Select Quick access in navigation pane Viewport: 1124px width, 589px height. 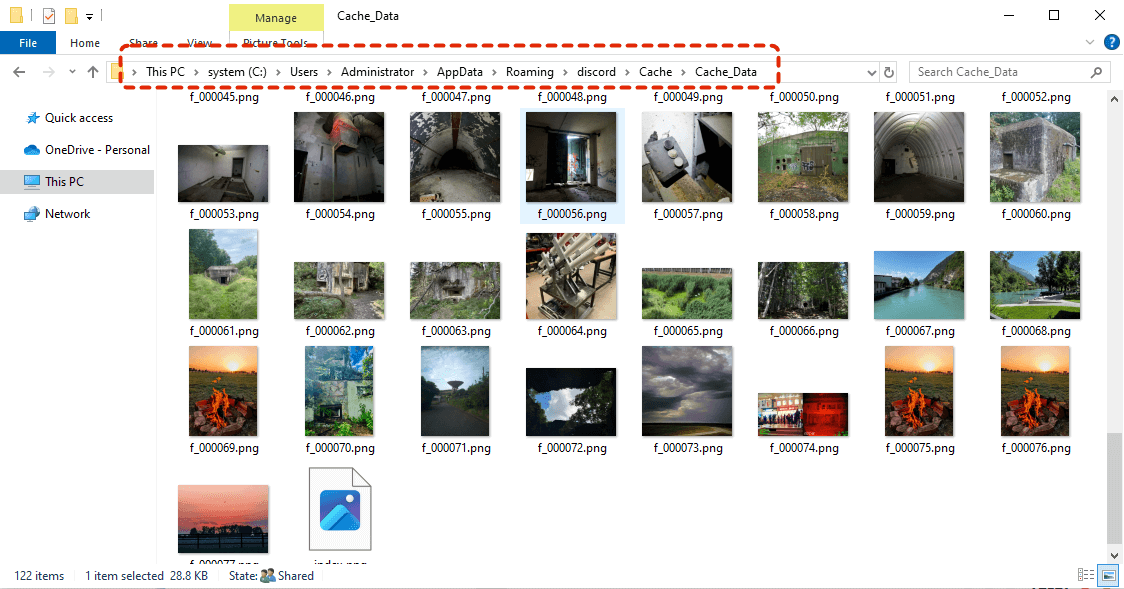tap(79, 118)
